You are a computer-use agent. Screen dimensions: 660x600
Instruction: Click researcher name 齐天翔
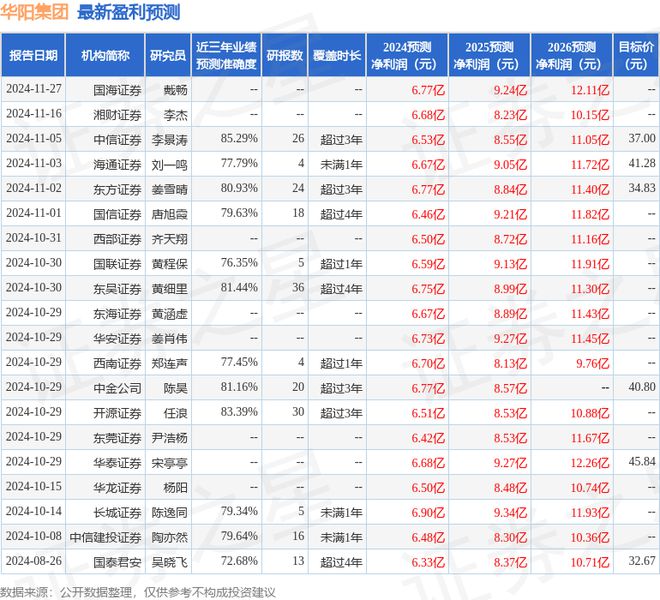(x=170, y=239)
